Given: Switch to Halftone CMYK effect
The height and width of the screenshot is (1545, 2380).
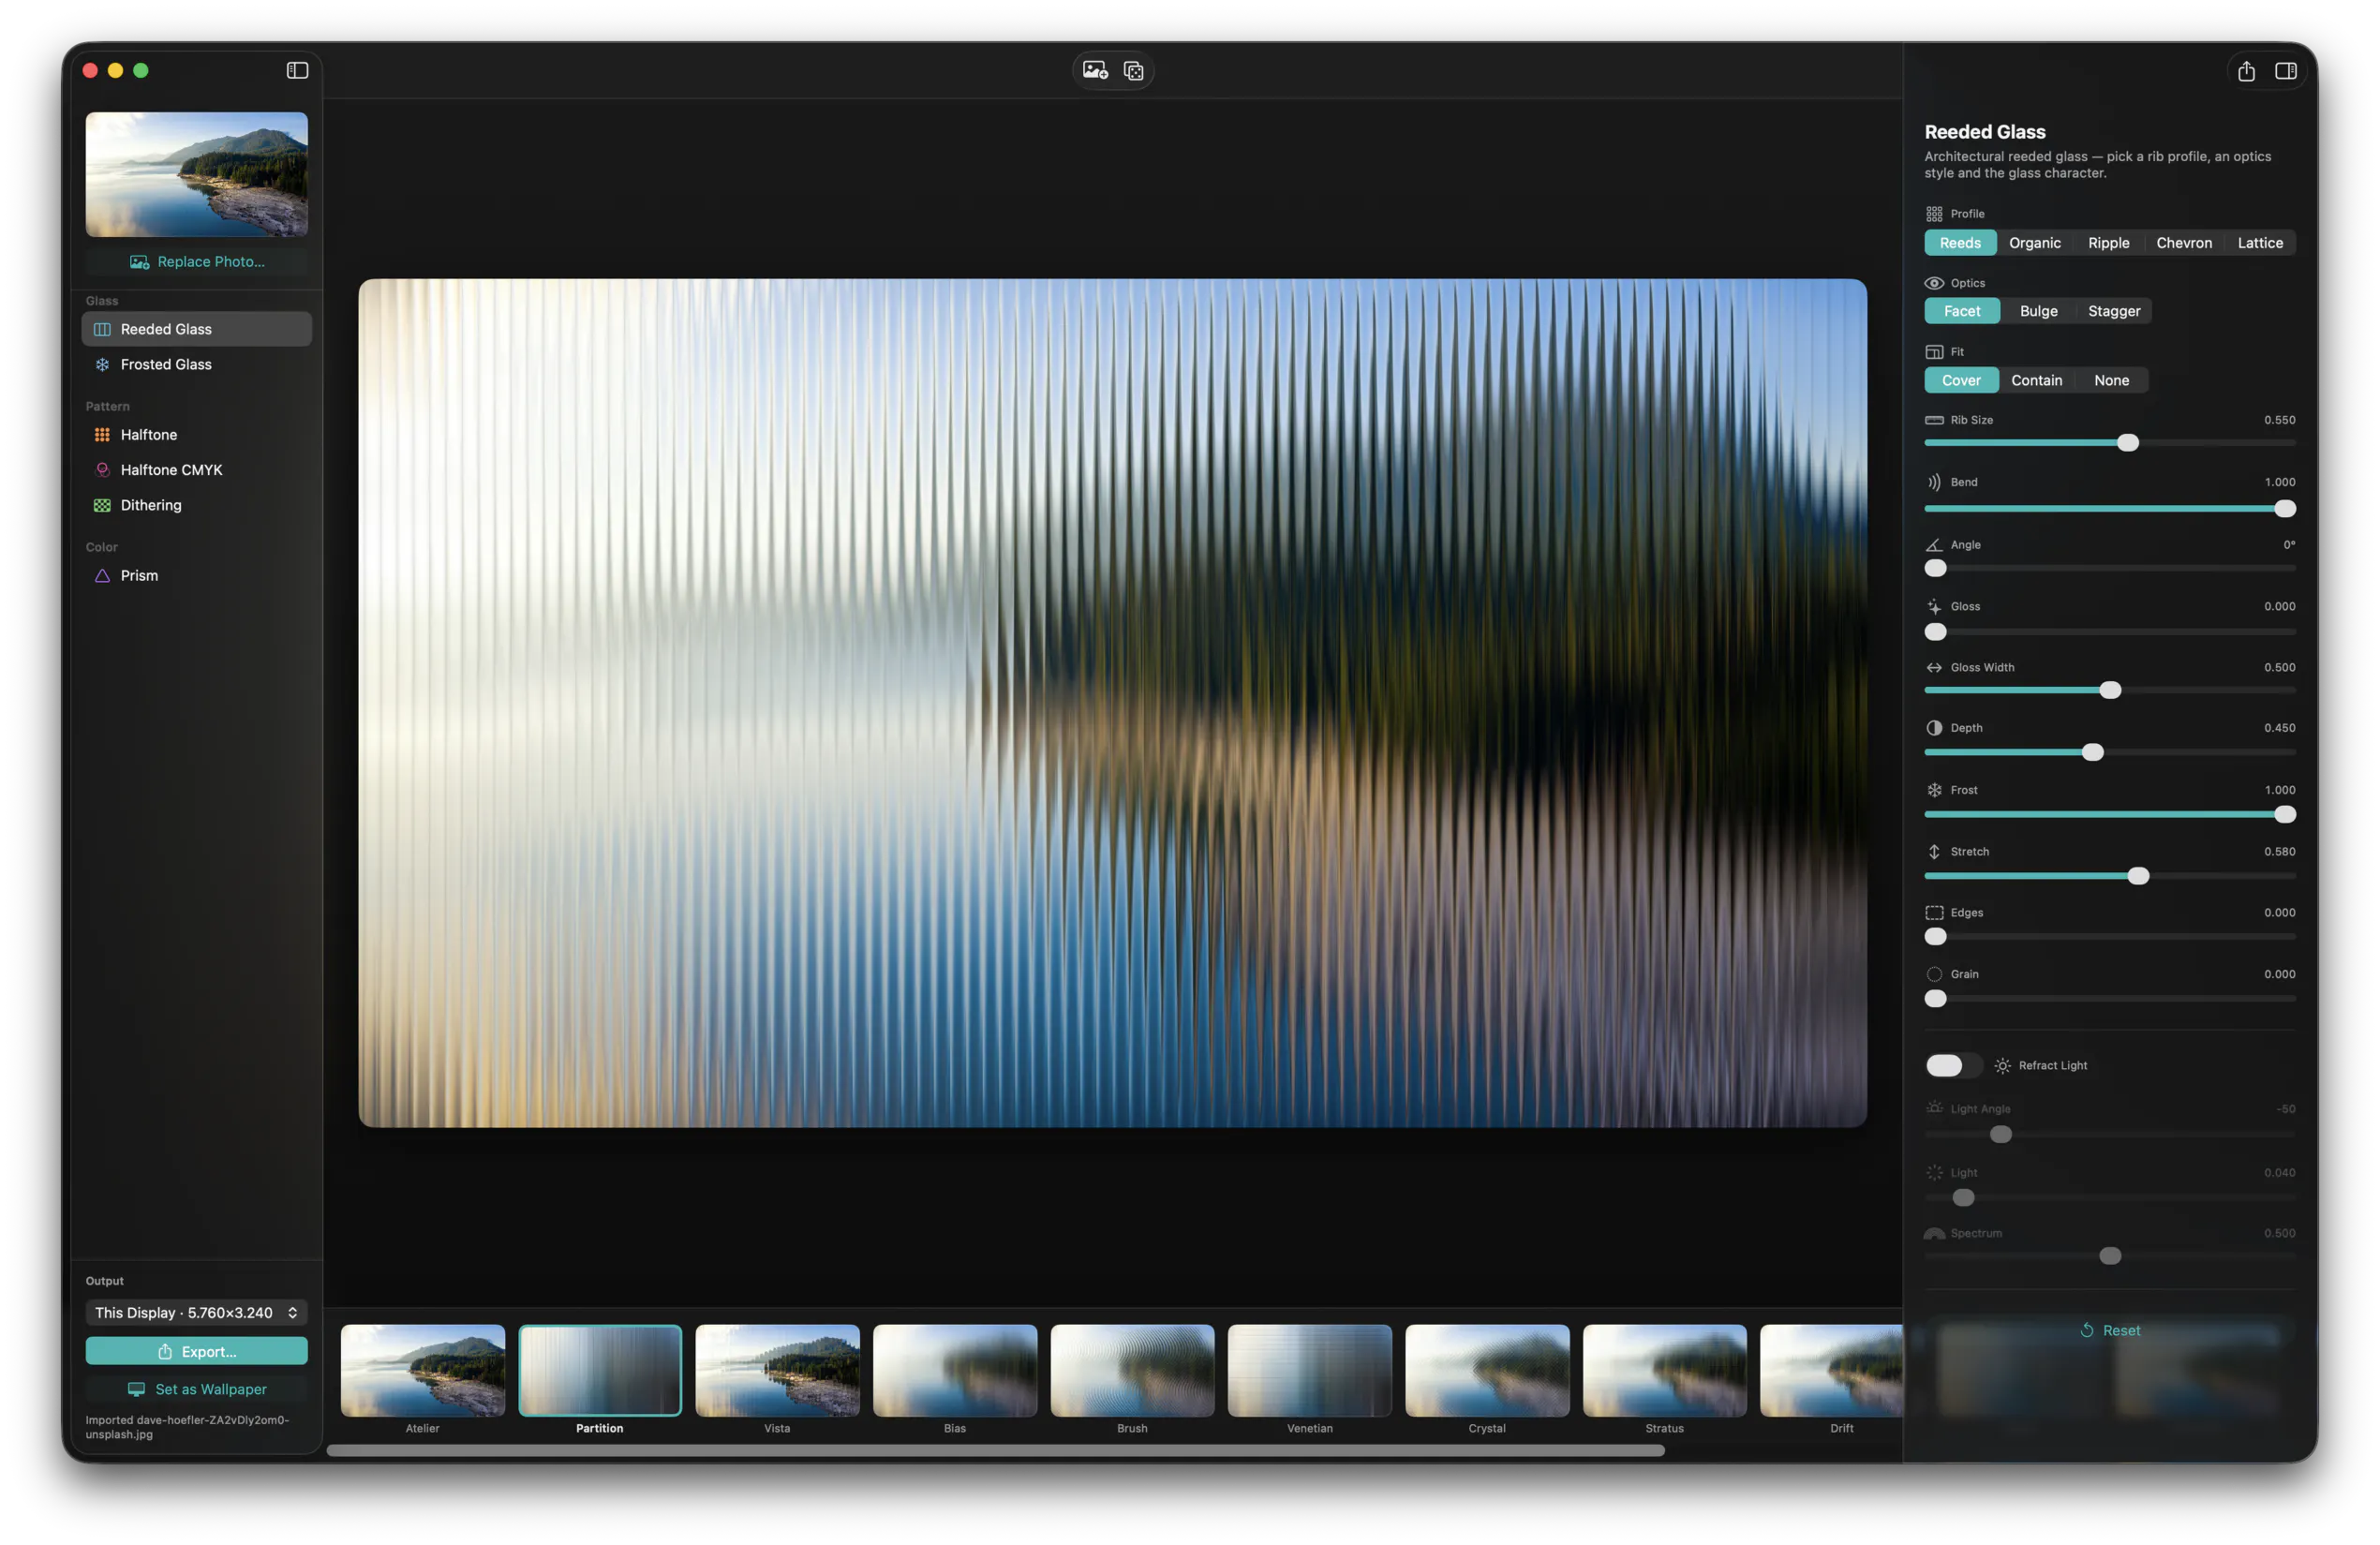Looking at the screenshot, I should click(x=196, y=469).
